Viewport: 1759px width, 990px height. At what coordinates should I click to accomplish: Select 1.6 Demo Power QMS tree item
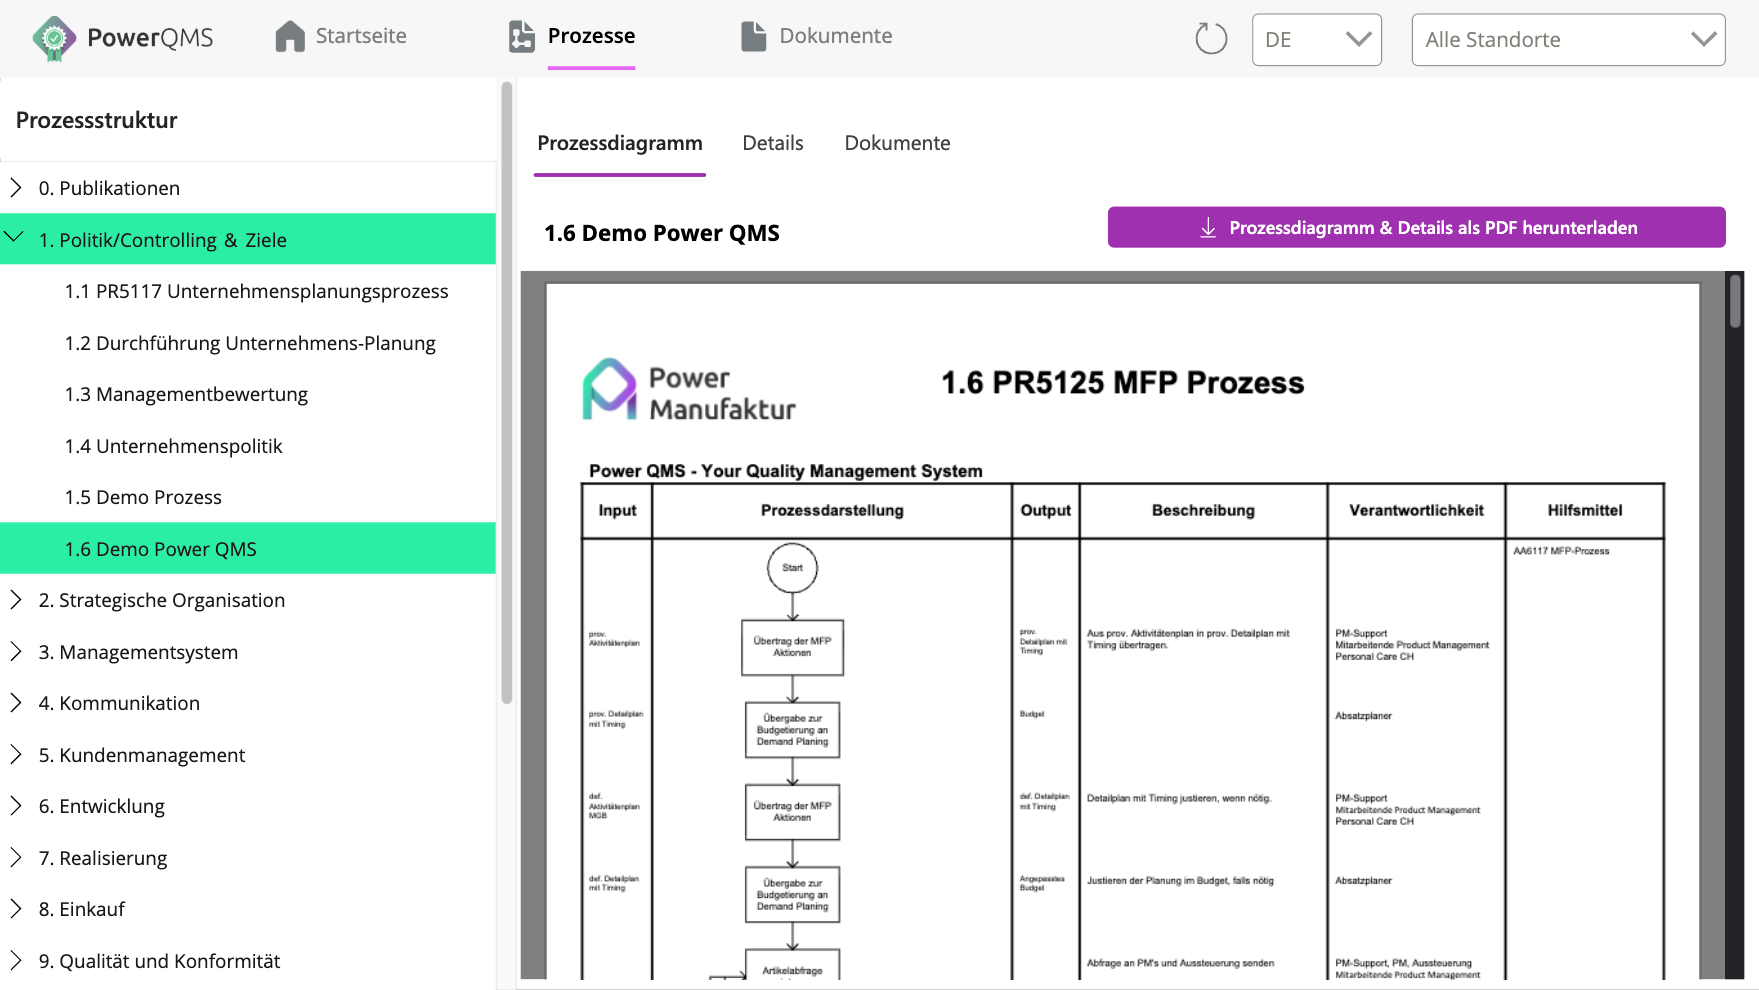point(248,548)
